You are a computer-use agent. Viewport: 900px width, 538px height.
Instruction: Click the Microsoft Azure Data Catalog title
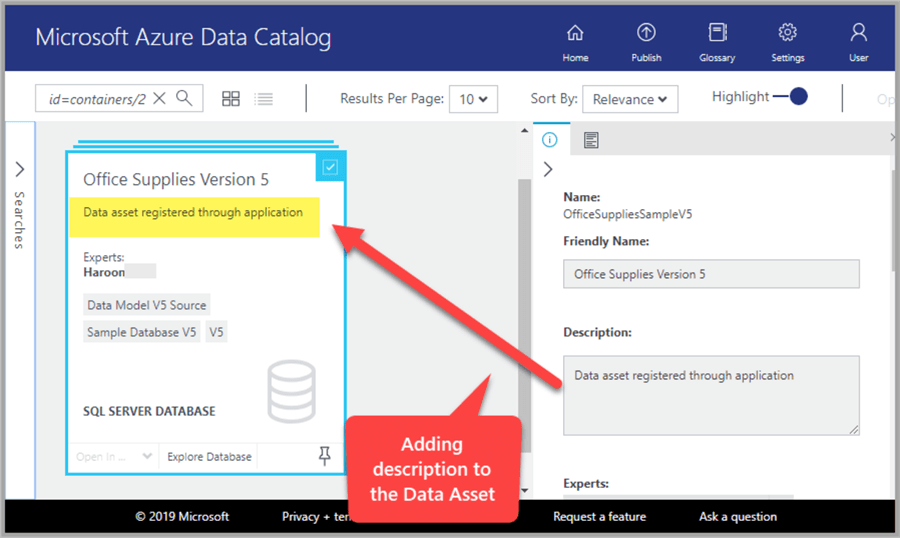pos(183,37)
